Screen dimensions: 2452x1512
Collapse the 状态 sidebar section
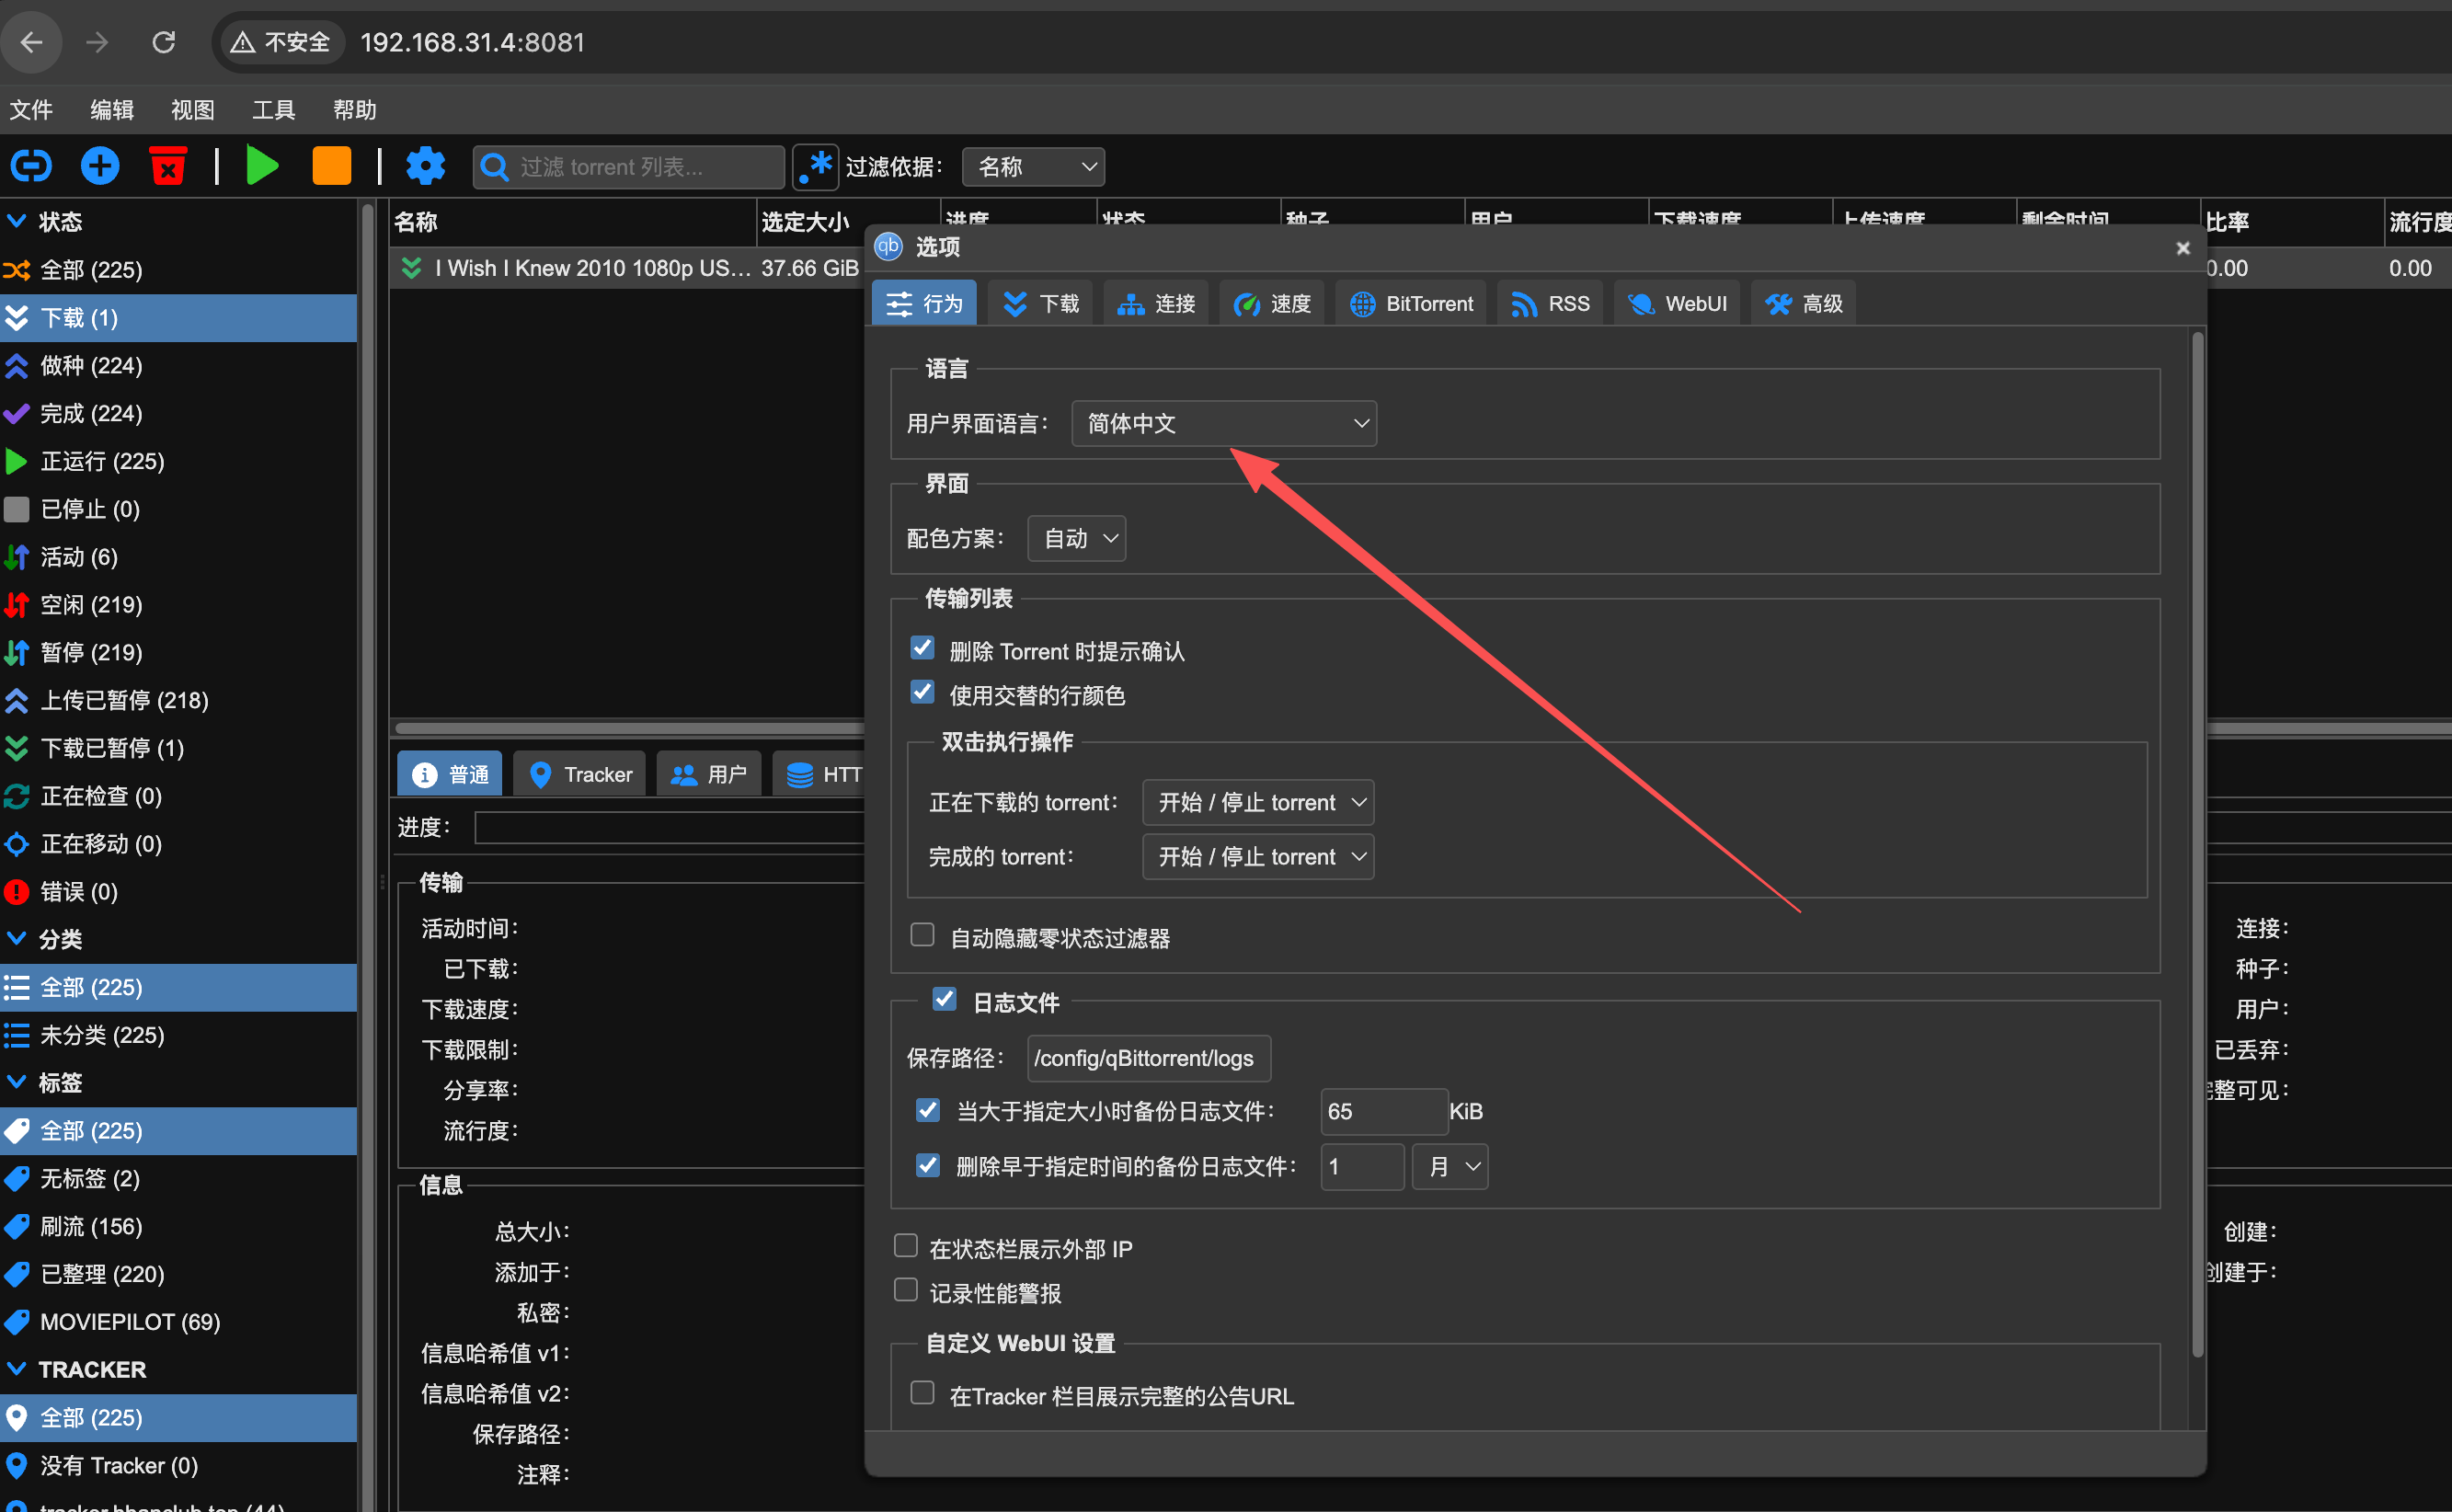17,221
